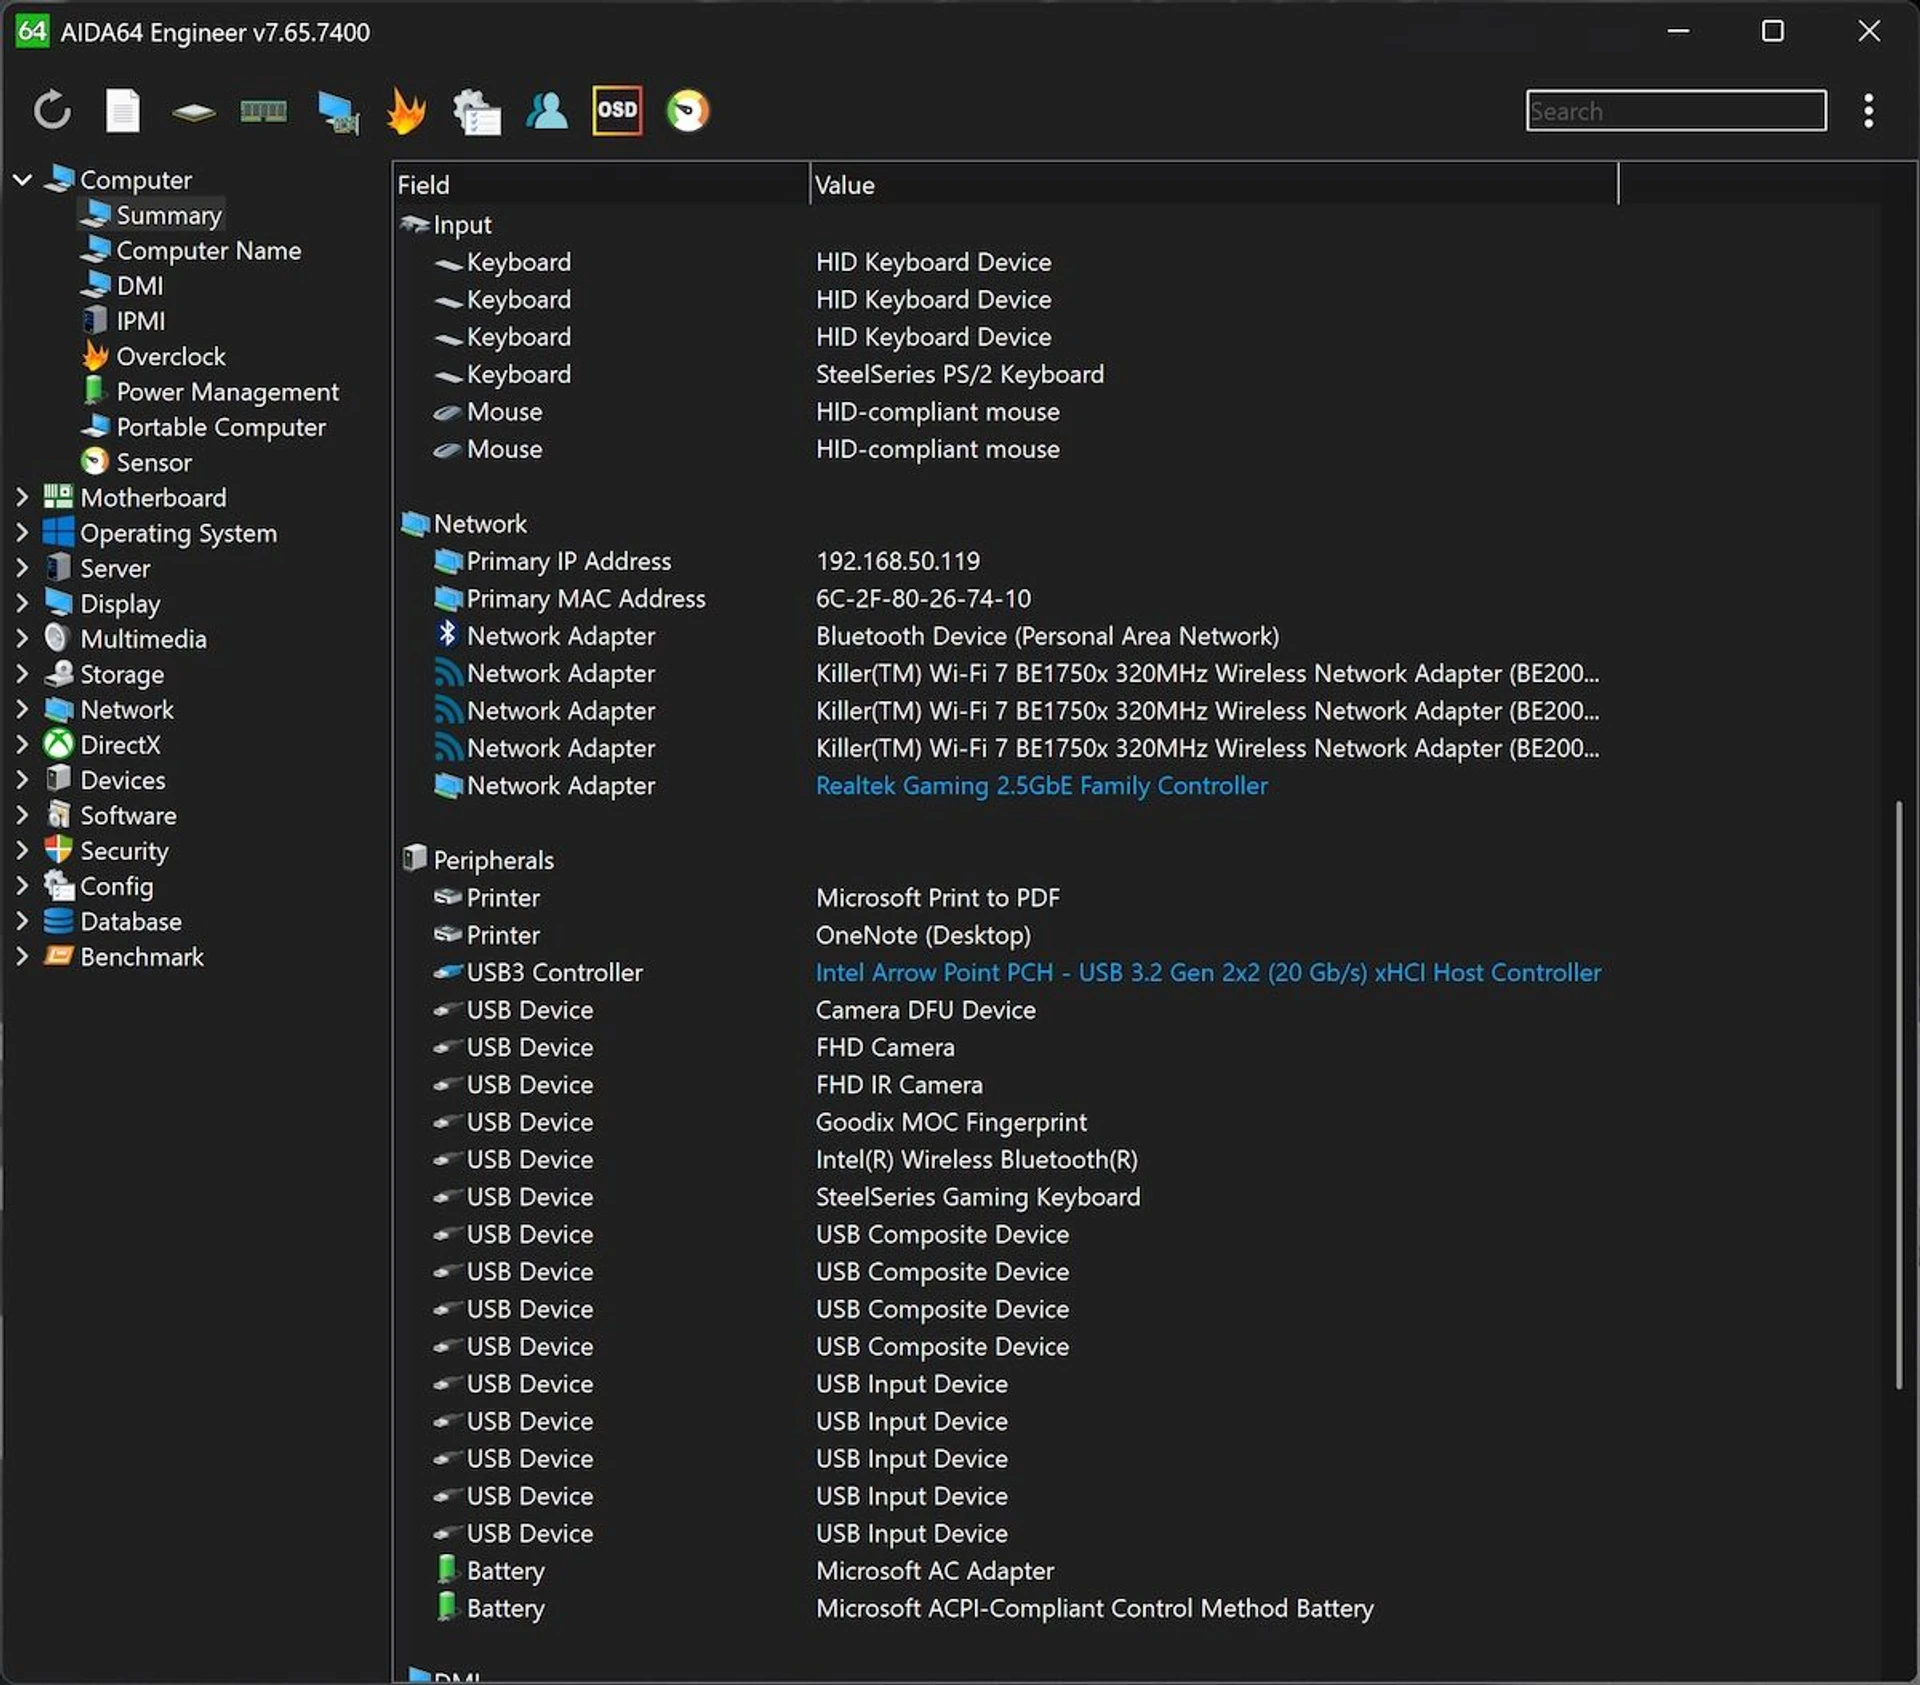Select the Security tree category
Viewport: 1920px width, 1685px height.
click(x=124, y=850)
